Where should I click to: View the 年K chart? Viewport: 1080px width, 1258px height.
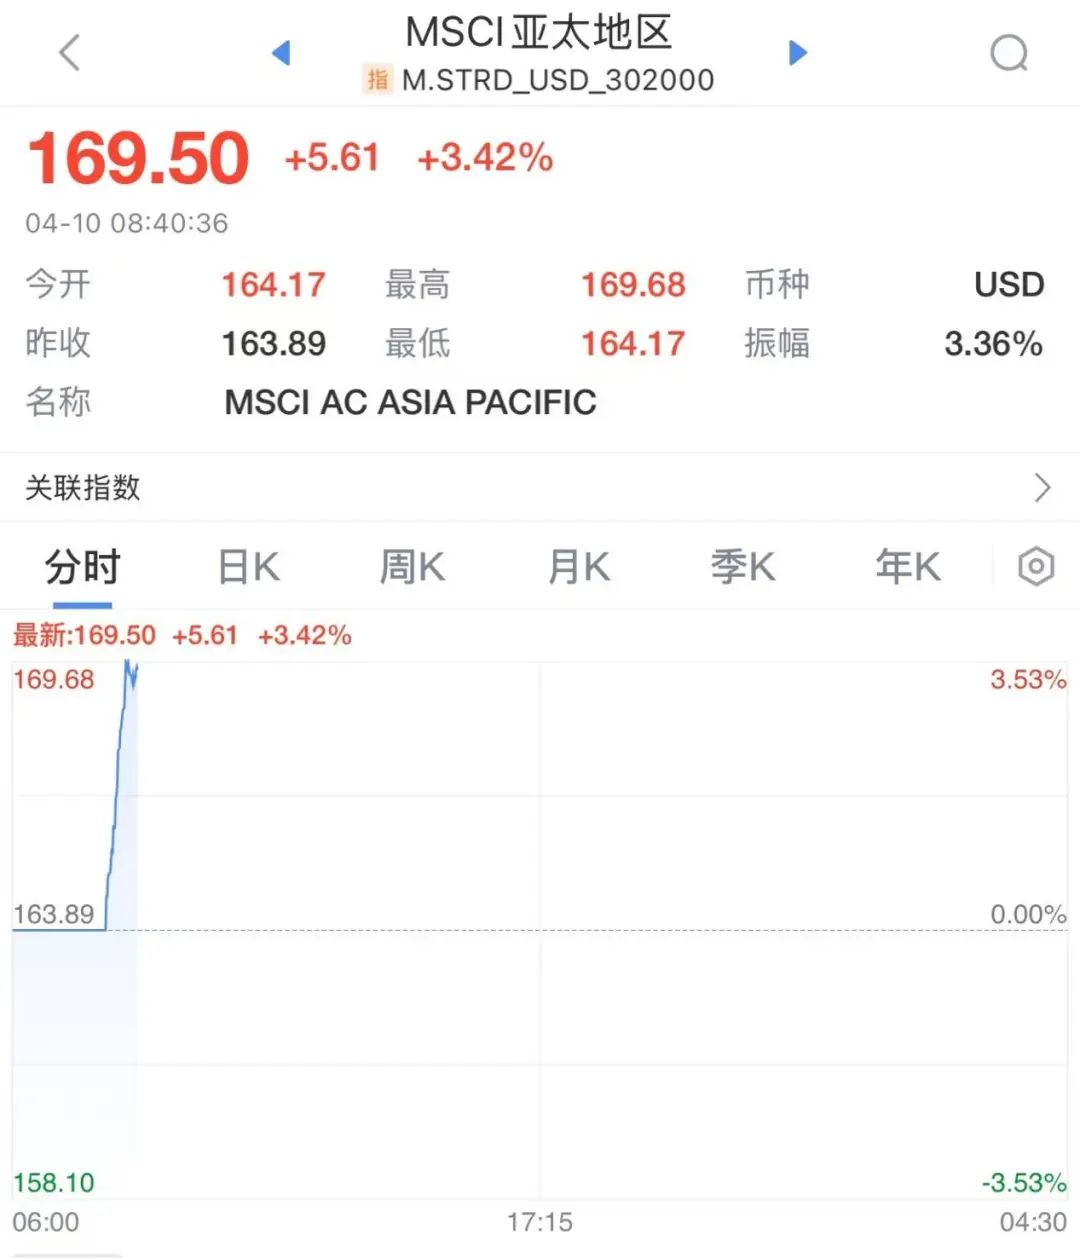[x=908, y=567]
